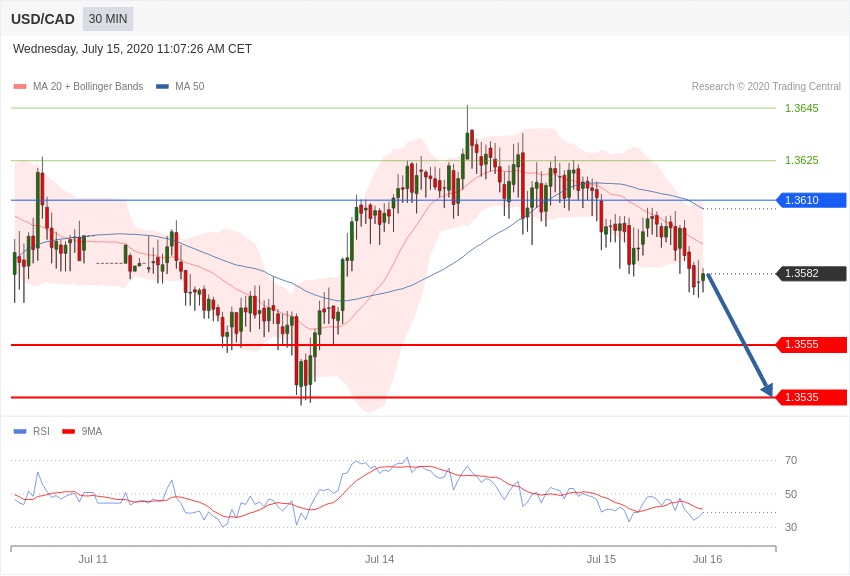Click the USD/CAD pair title

point(43,19)
